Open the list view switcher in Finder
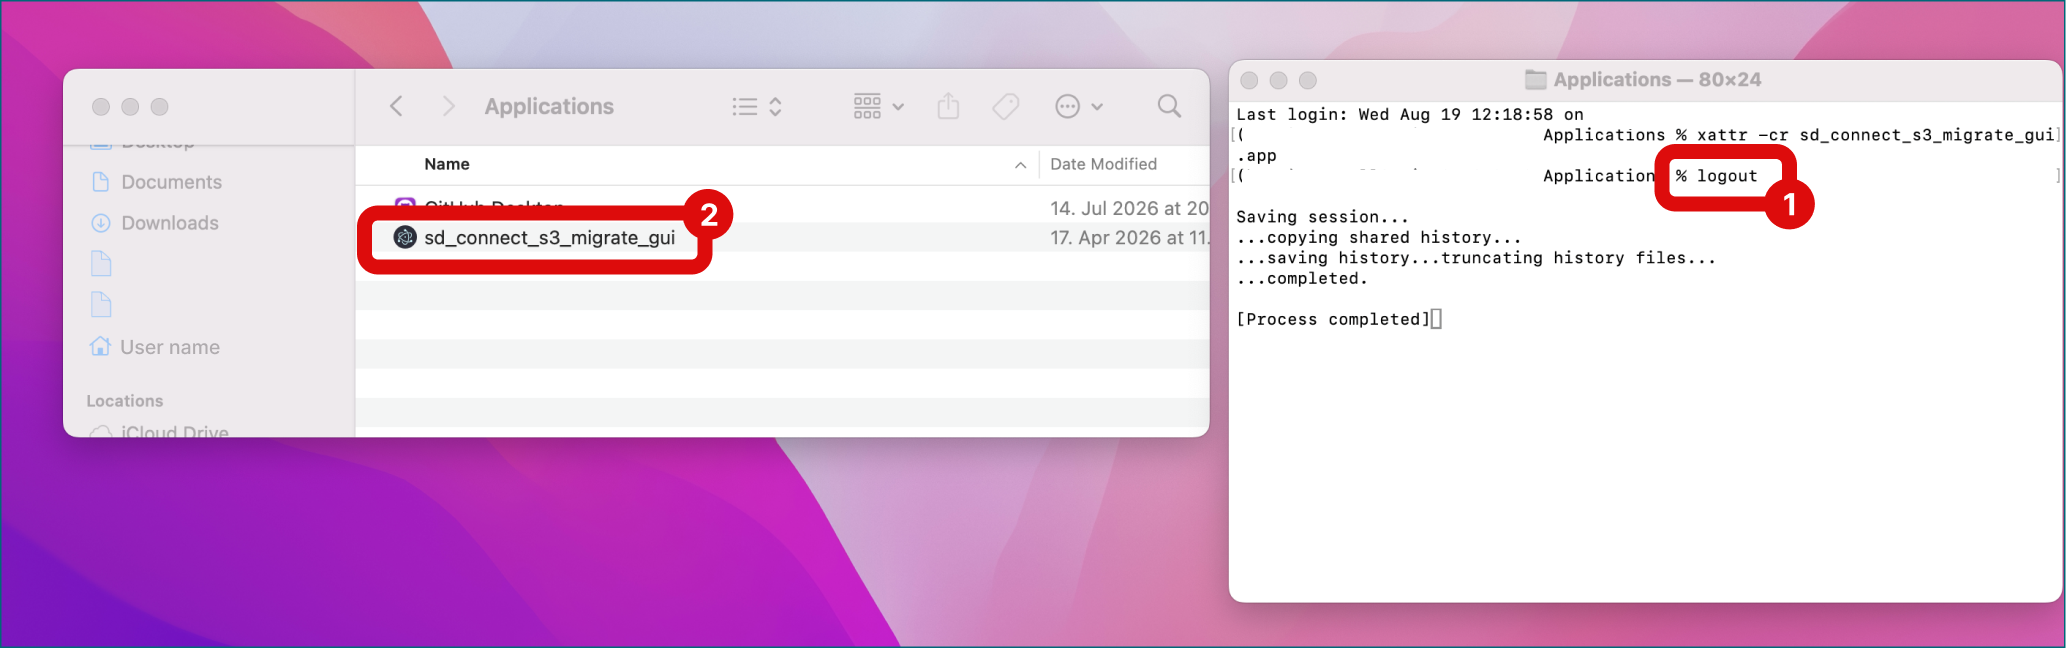Viewport: 2066px width, 648px height. pos(757,106)
